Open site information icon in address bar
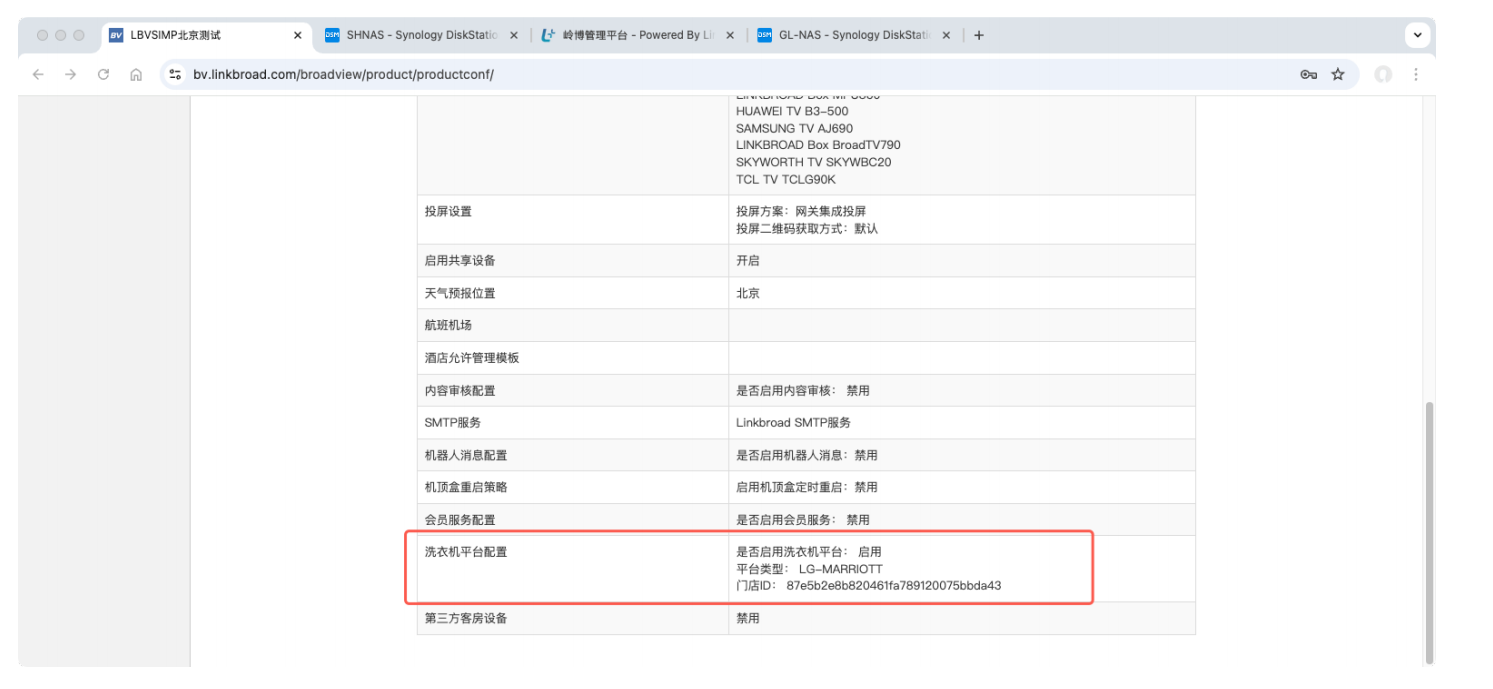The height and width of the screenshot is (689, 1493). pyautogui.click(x=175, y=74)
